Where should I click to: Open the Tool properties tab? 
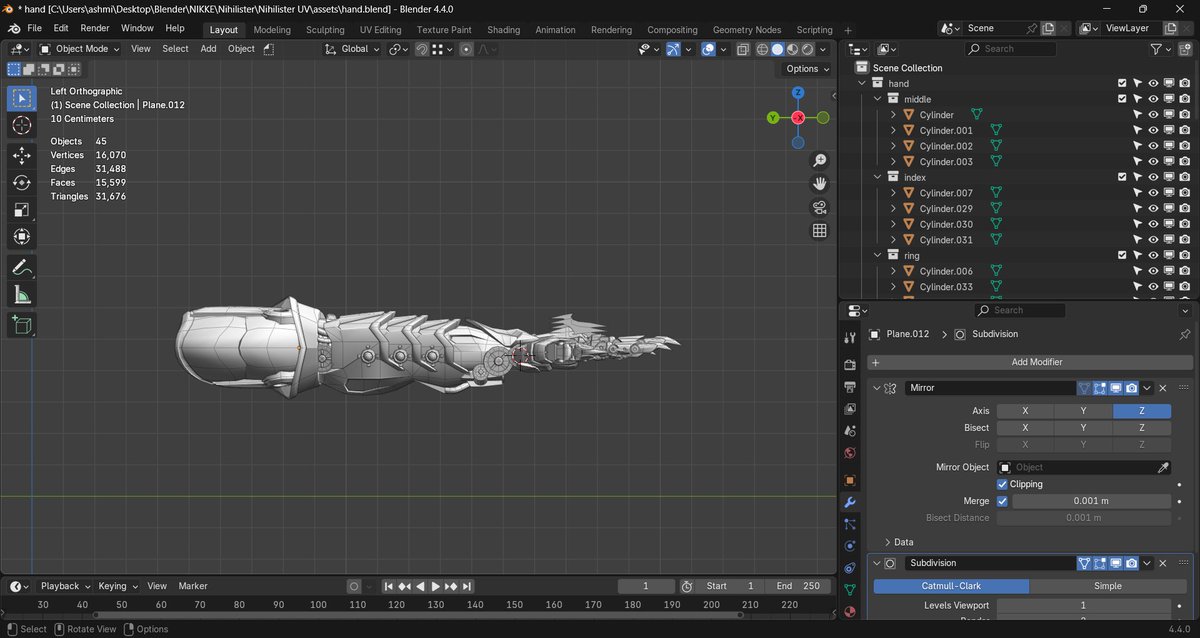pyautogui.click(x=850, y=338)
